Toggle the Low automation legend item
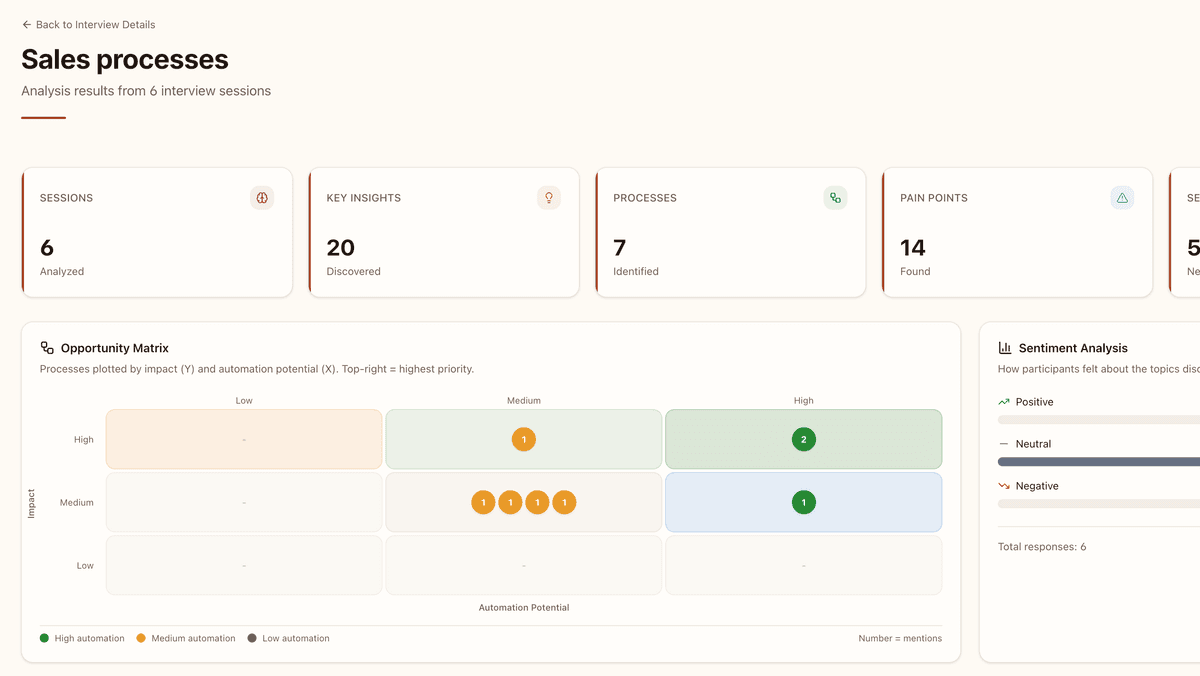The width and height of the screenshot is (1200, 676). coord(288,637)
